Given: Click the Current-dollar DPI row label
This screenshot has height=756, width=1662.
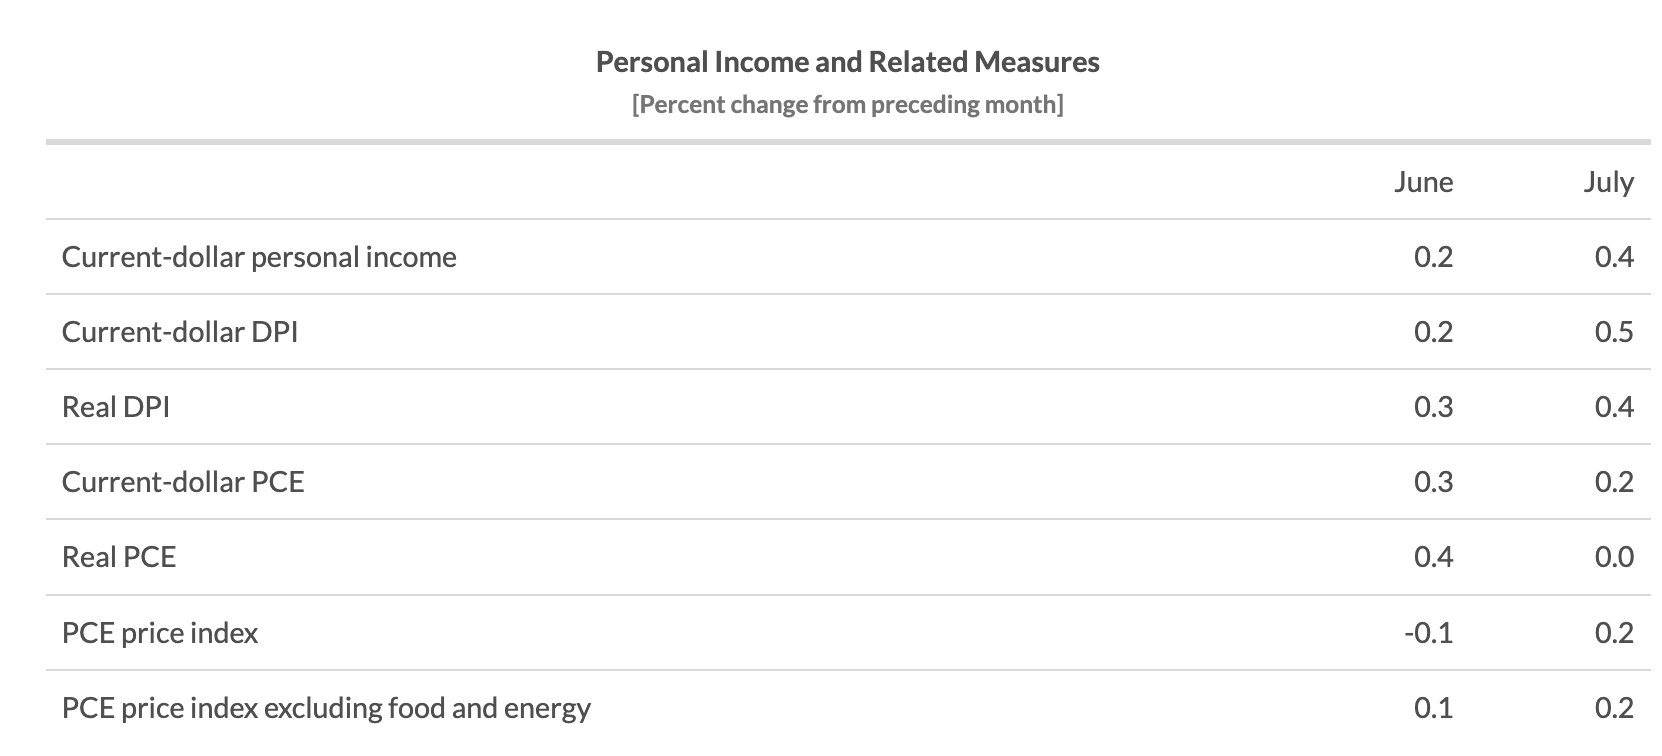Looking at the screenshot, I should (180, 332).
